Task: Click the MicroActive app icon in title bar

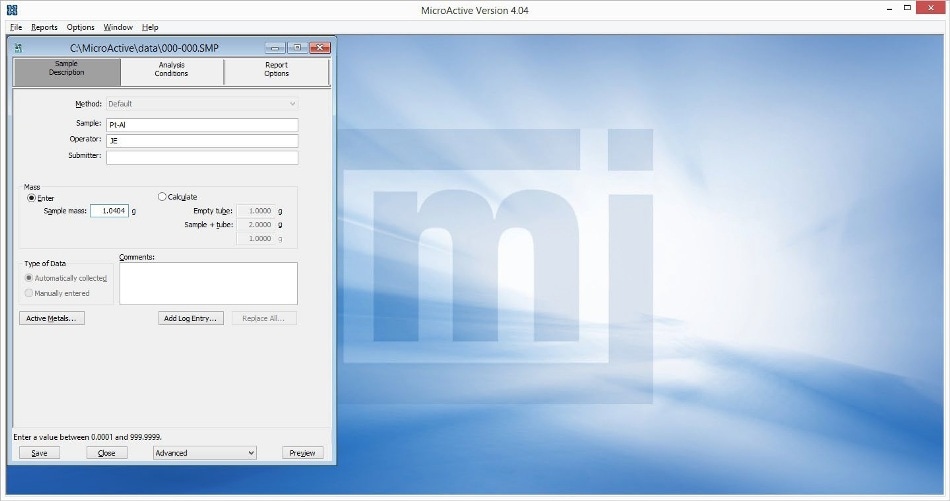Action: click(x=12, y=10)
